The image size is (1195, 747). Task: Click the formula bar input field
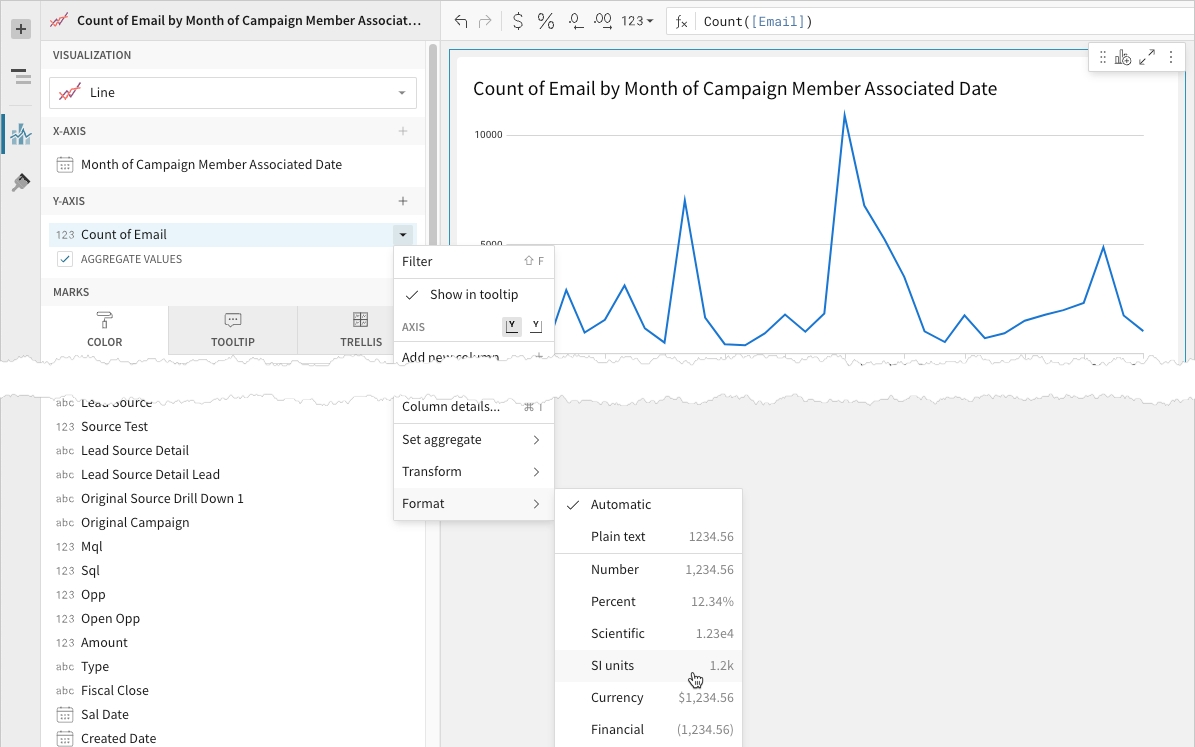click(x=940, y=21)
